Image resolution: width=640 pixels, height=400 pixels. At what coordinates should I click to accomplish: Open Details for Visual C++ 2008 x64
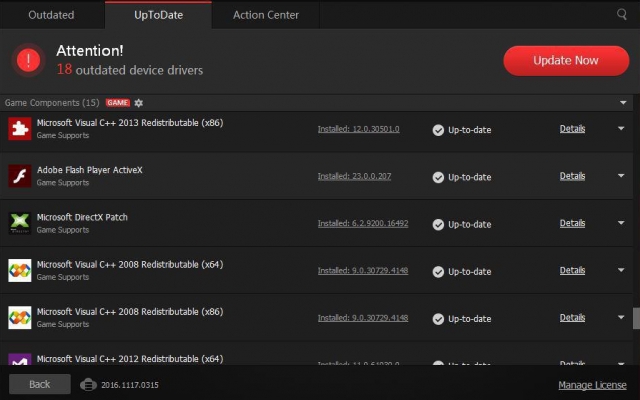point(572,271)
